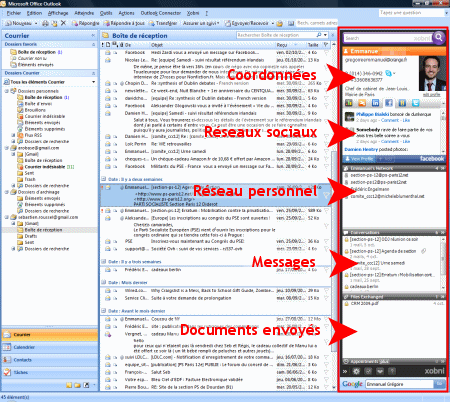Collapse the arobase@gmail.com account node
Viewport: 450px width, 402px height.
pos(6,148)
